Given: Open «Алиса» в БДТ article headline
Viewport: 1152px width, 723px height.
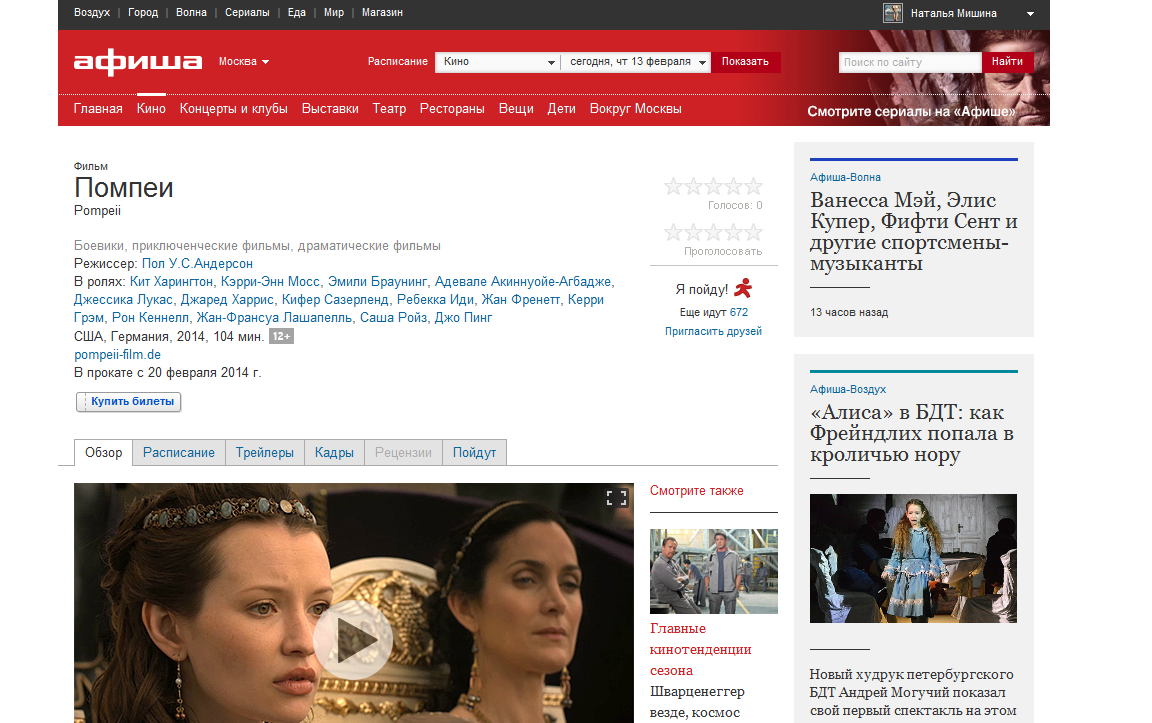Looking at the screenshot, I should (x=912, y=433).
